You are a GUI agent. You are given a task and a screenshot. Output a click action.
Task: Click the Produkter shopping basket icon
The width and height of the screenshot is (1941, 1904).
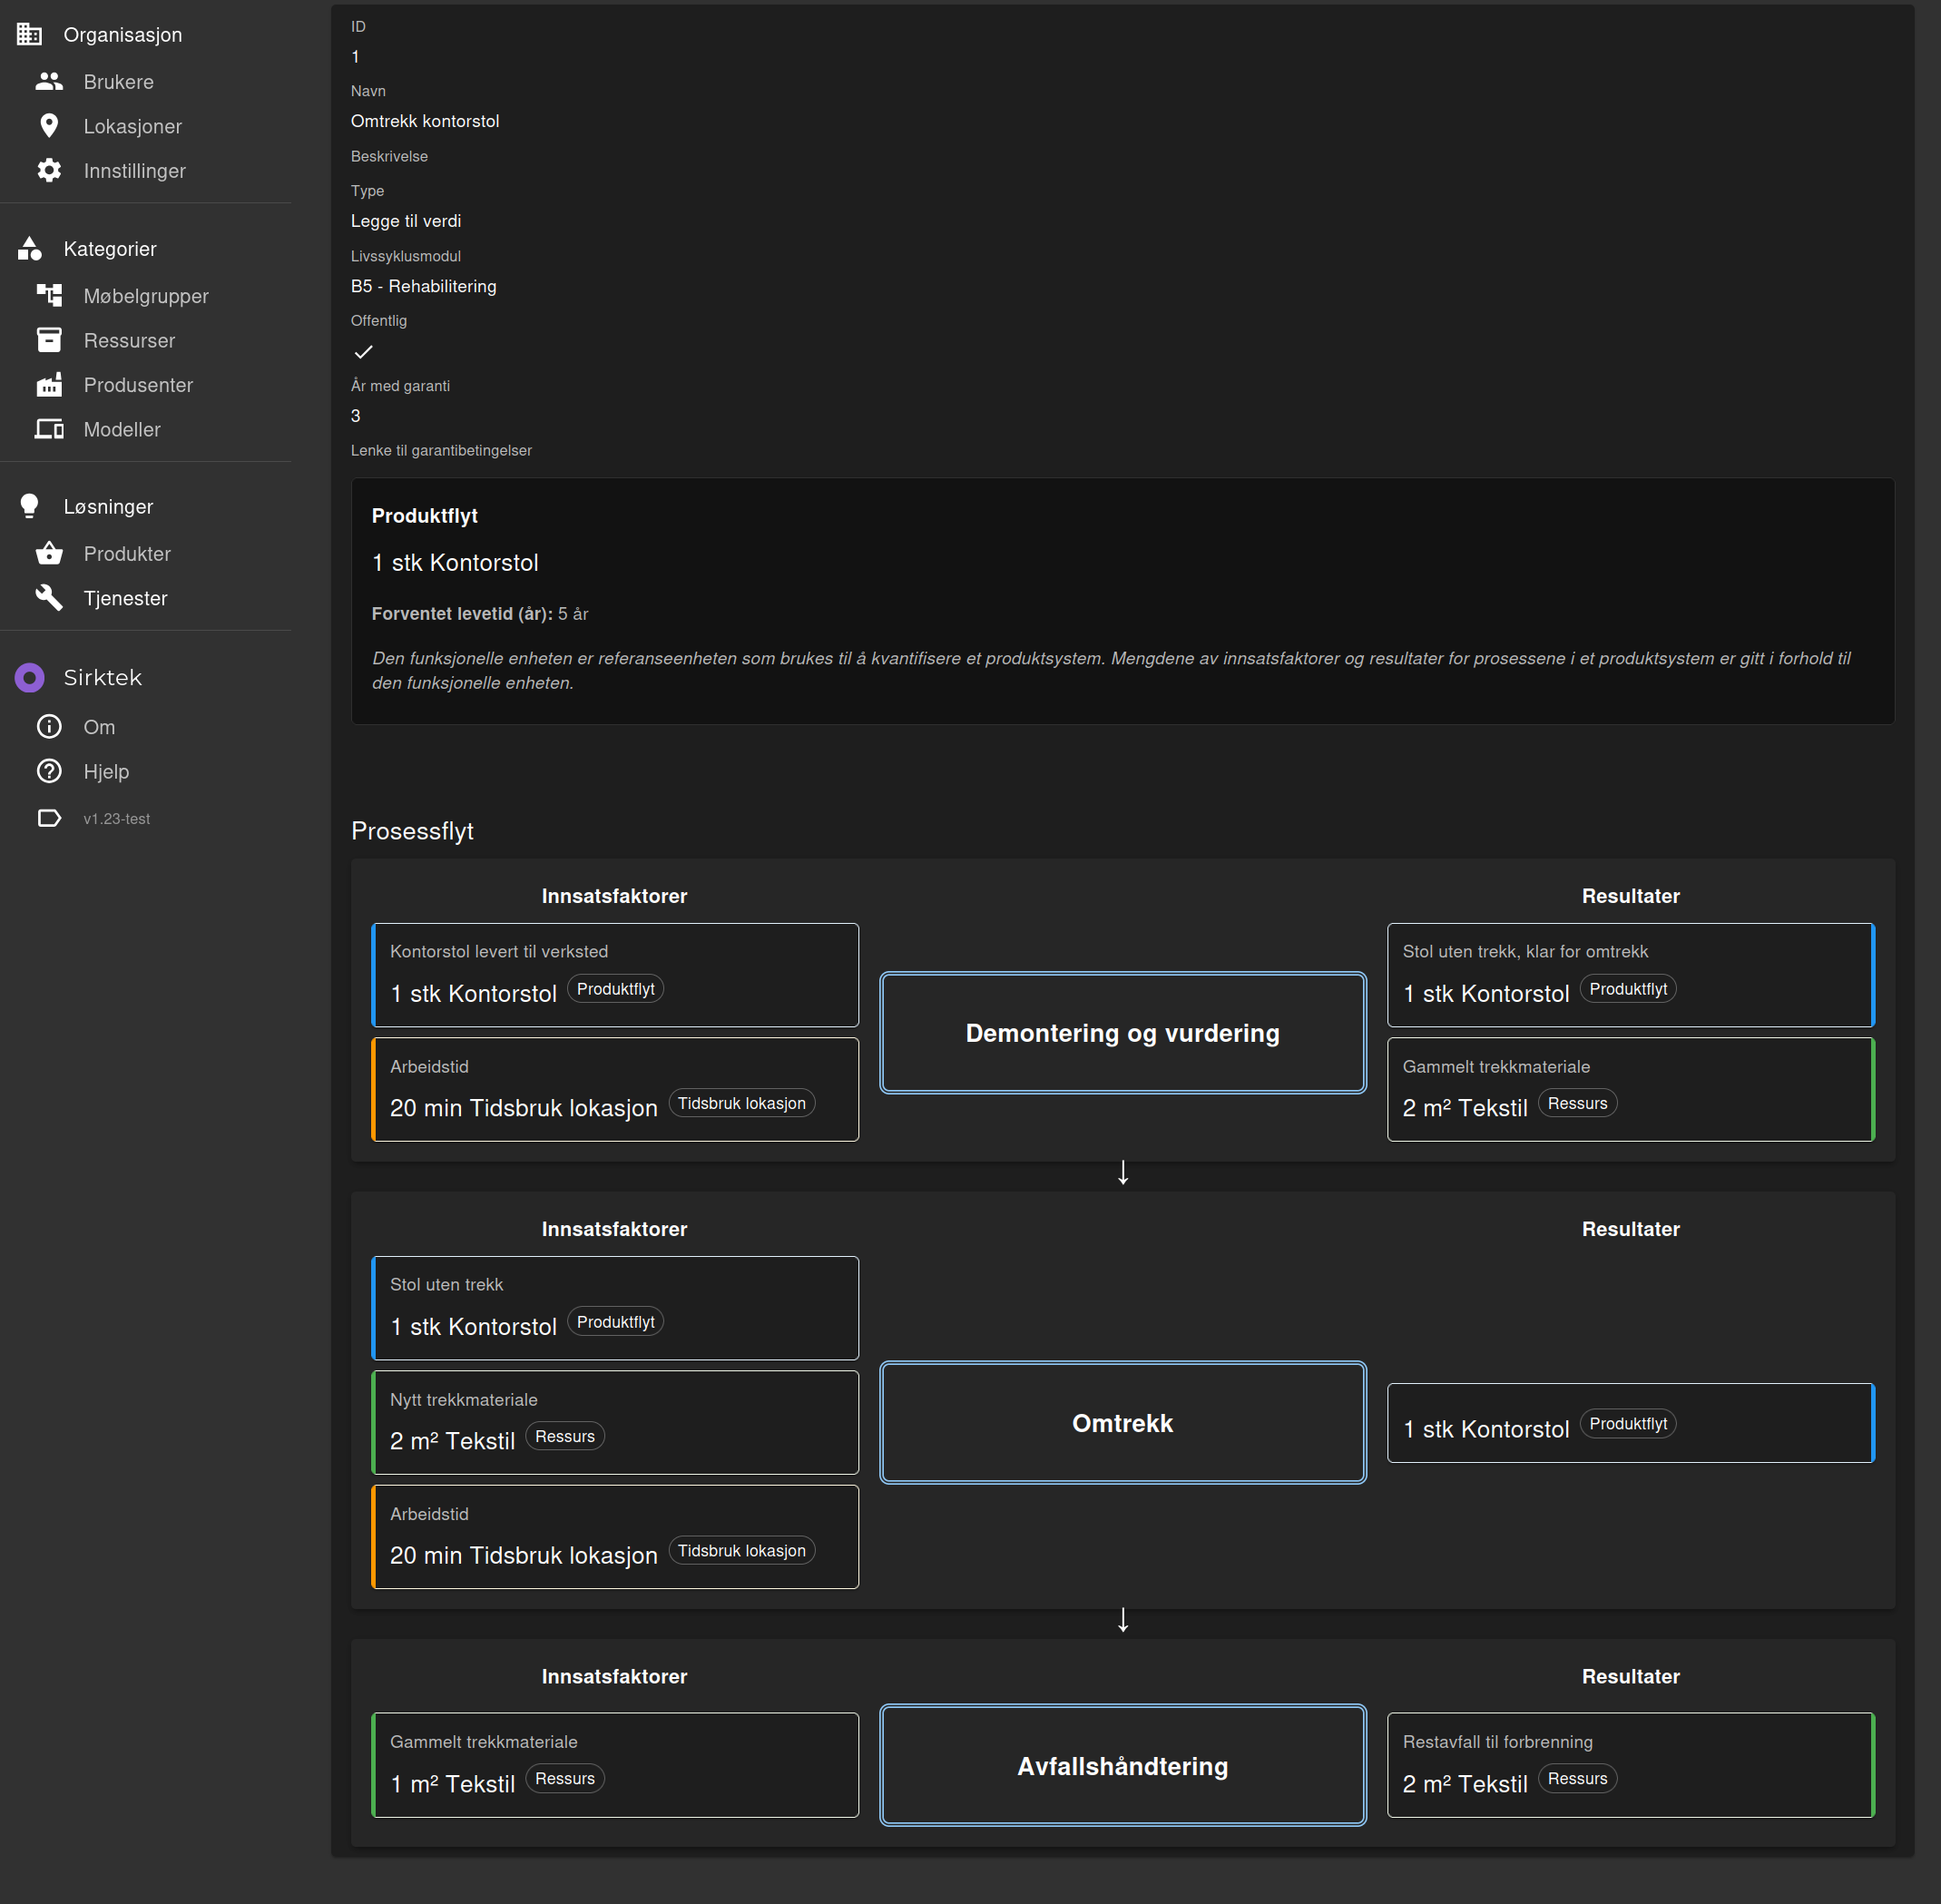49,554
